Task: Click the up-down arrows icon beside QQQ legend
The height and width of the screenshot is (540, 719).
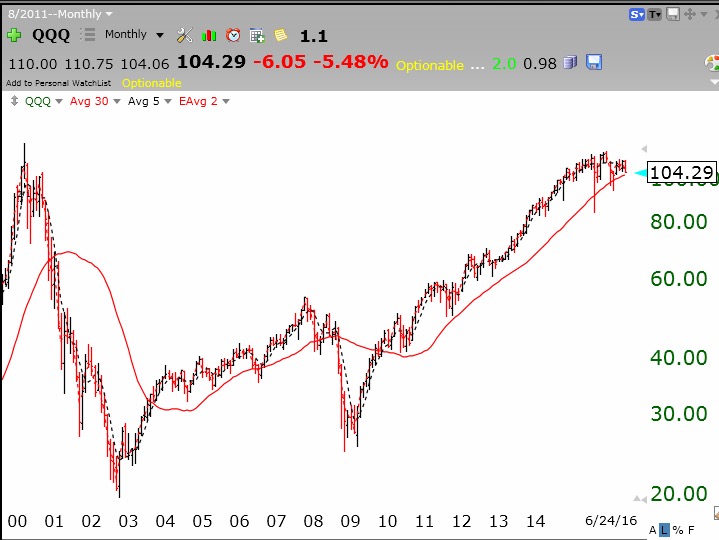Action: (14, 101)
